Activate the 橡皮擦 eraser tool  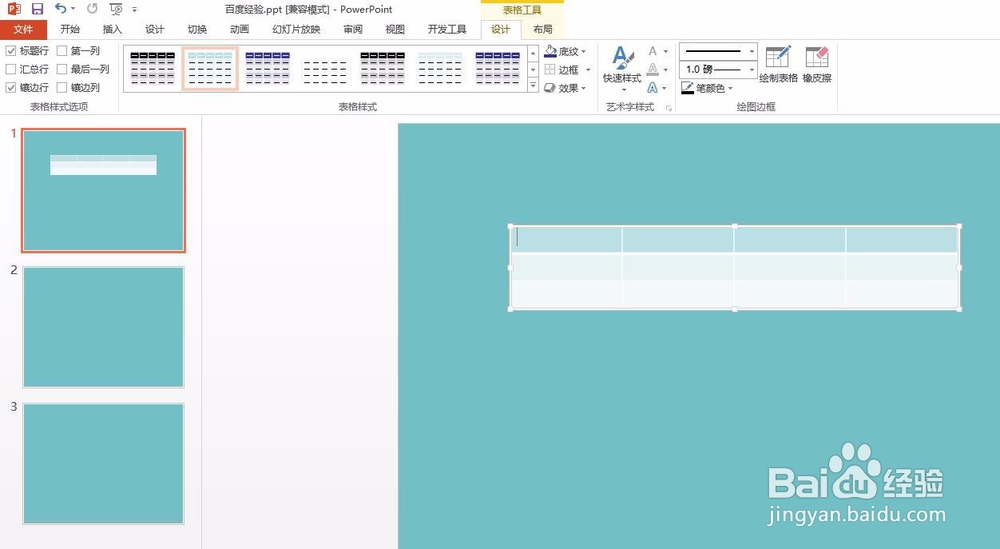(817, 64)
